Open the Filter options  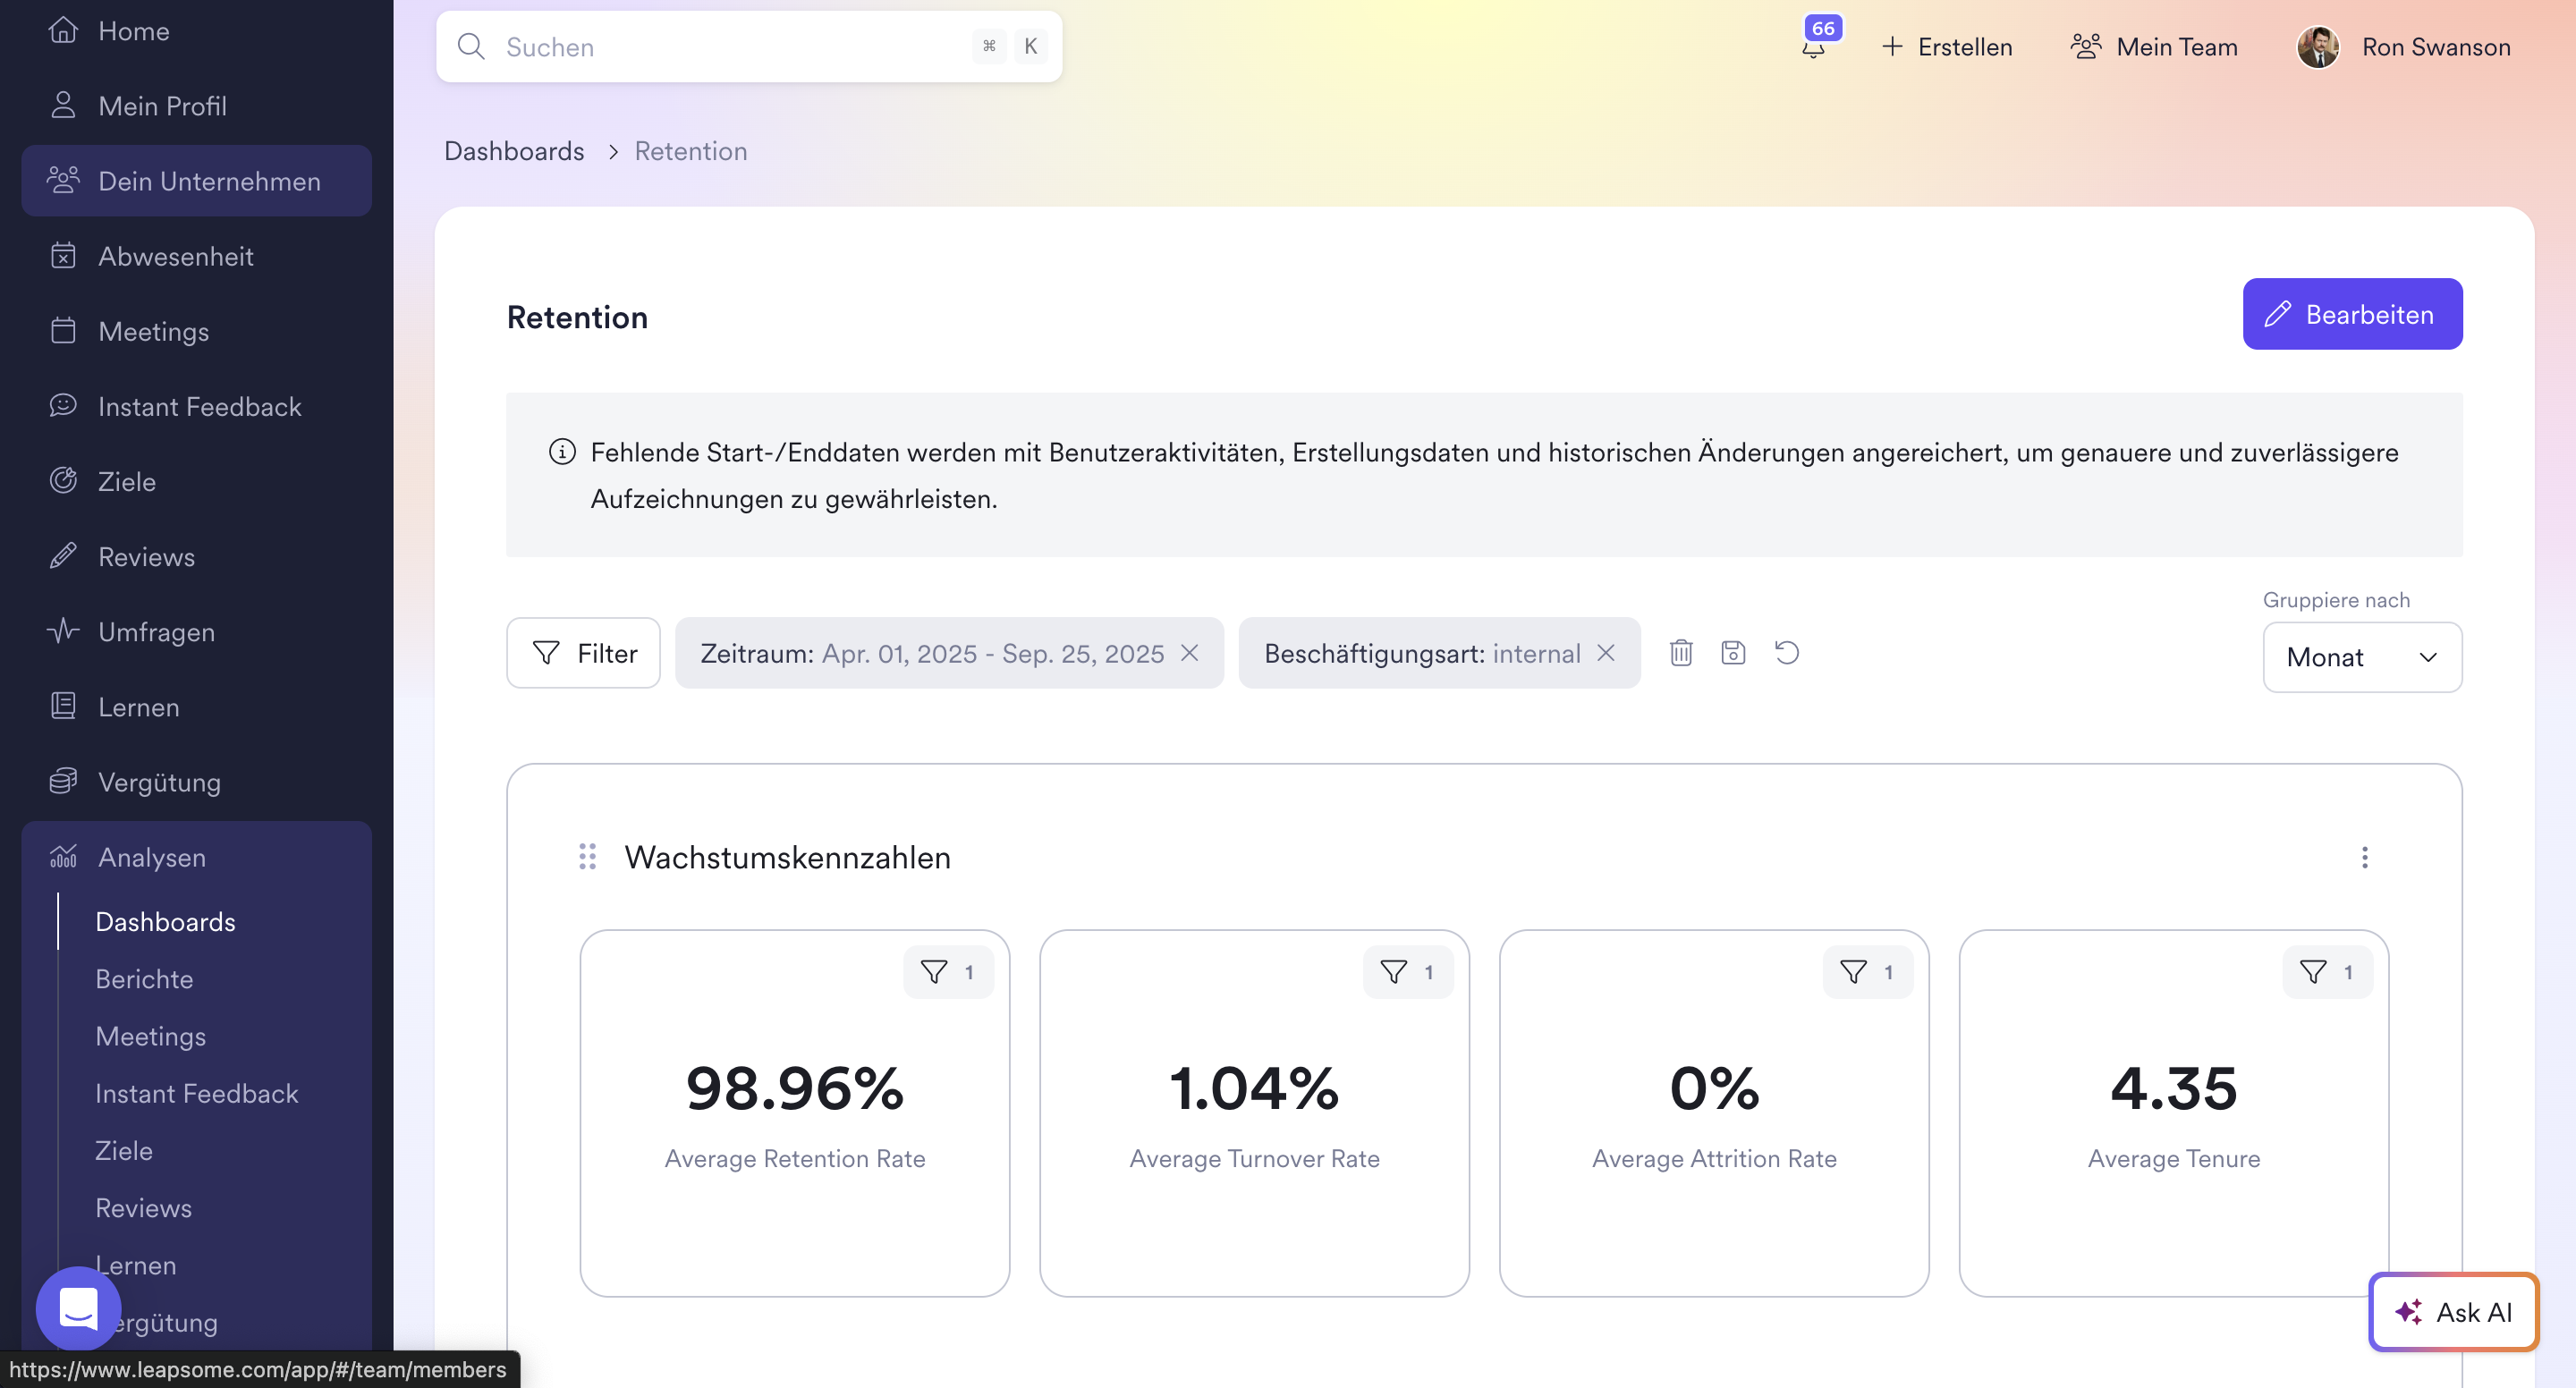click(x=583, y=653)
